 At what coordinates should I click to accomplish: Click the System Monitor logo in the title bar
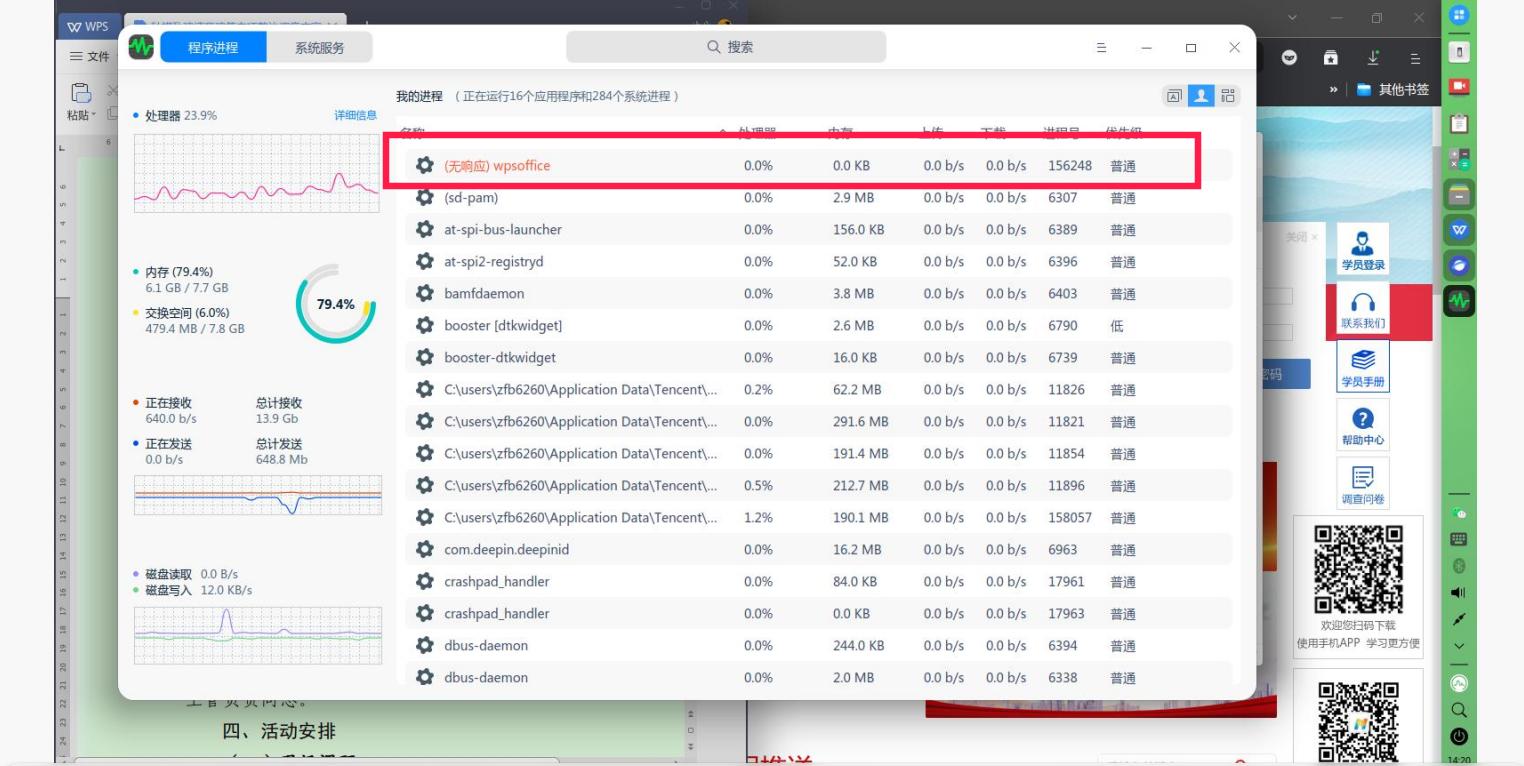click(x=143, y=47)
